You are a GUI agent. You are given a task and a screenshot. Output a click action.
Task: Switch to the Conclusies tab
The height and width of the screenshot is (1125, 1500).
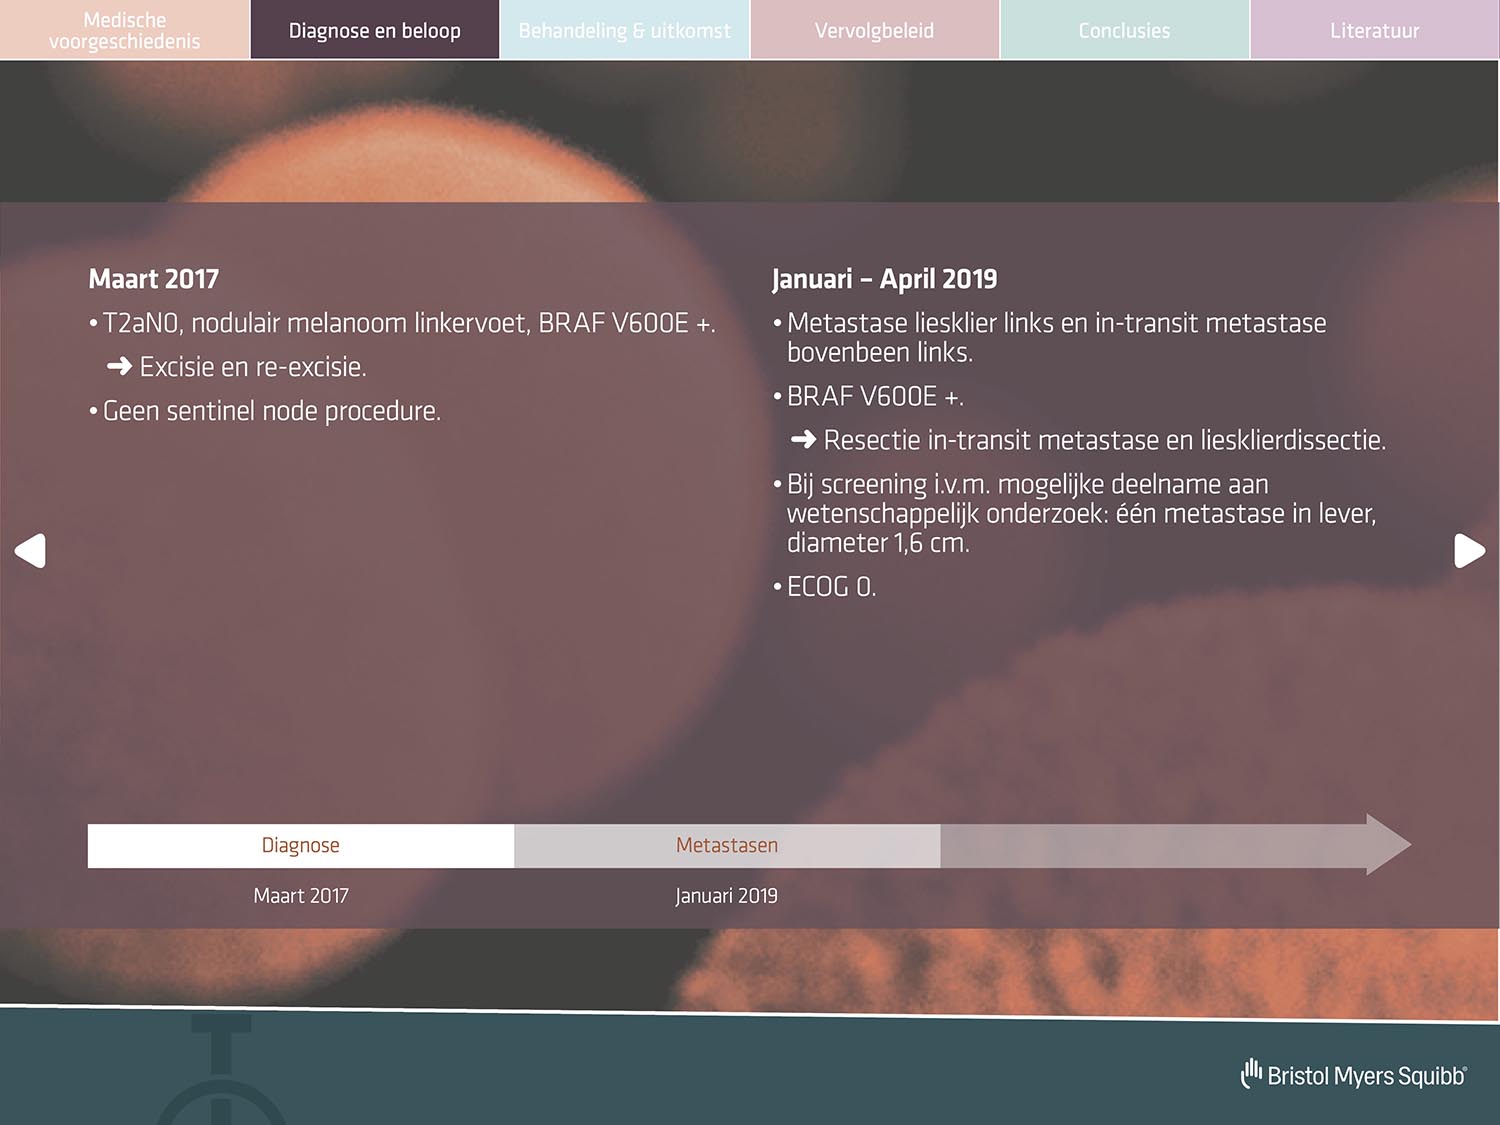(x=1125, y=30)
